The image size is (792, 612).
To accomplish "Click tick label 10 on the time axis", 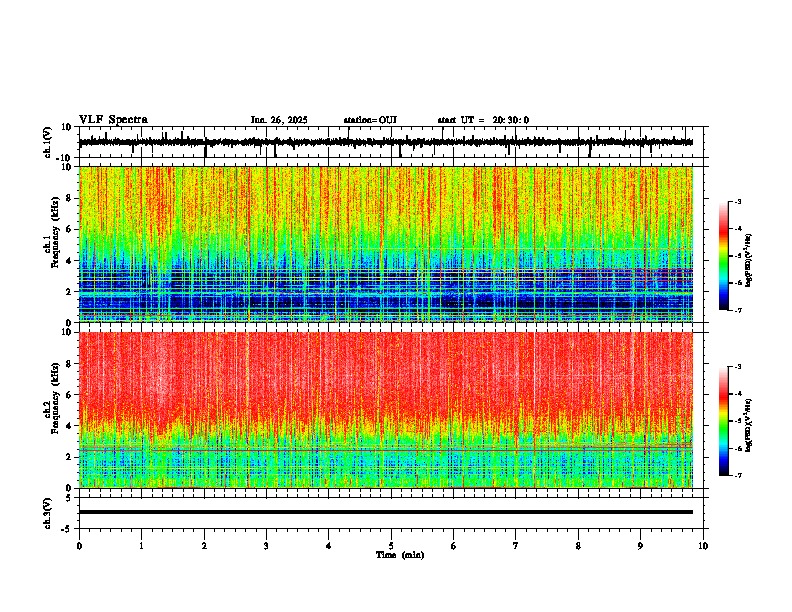I will 703,546.
